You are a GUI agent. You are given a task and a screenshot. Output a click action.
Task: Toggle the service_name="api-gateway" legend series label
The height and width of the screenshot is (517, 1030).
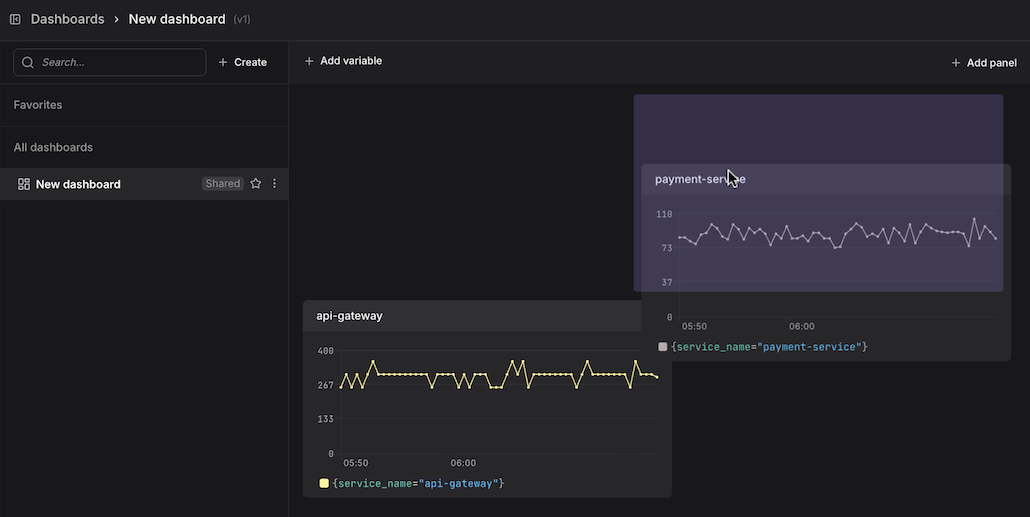click(418, 484)
